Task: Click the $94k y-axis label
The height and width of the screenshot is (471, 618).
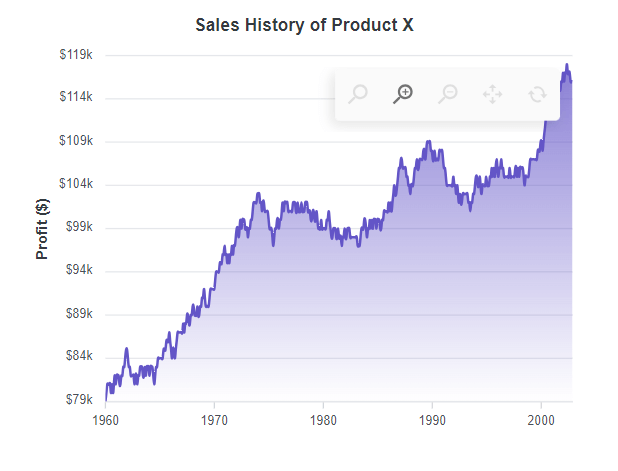Action: point(78,270)
